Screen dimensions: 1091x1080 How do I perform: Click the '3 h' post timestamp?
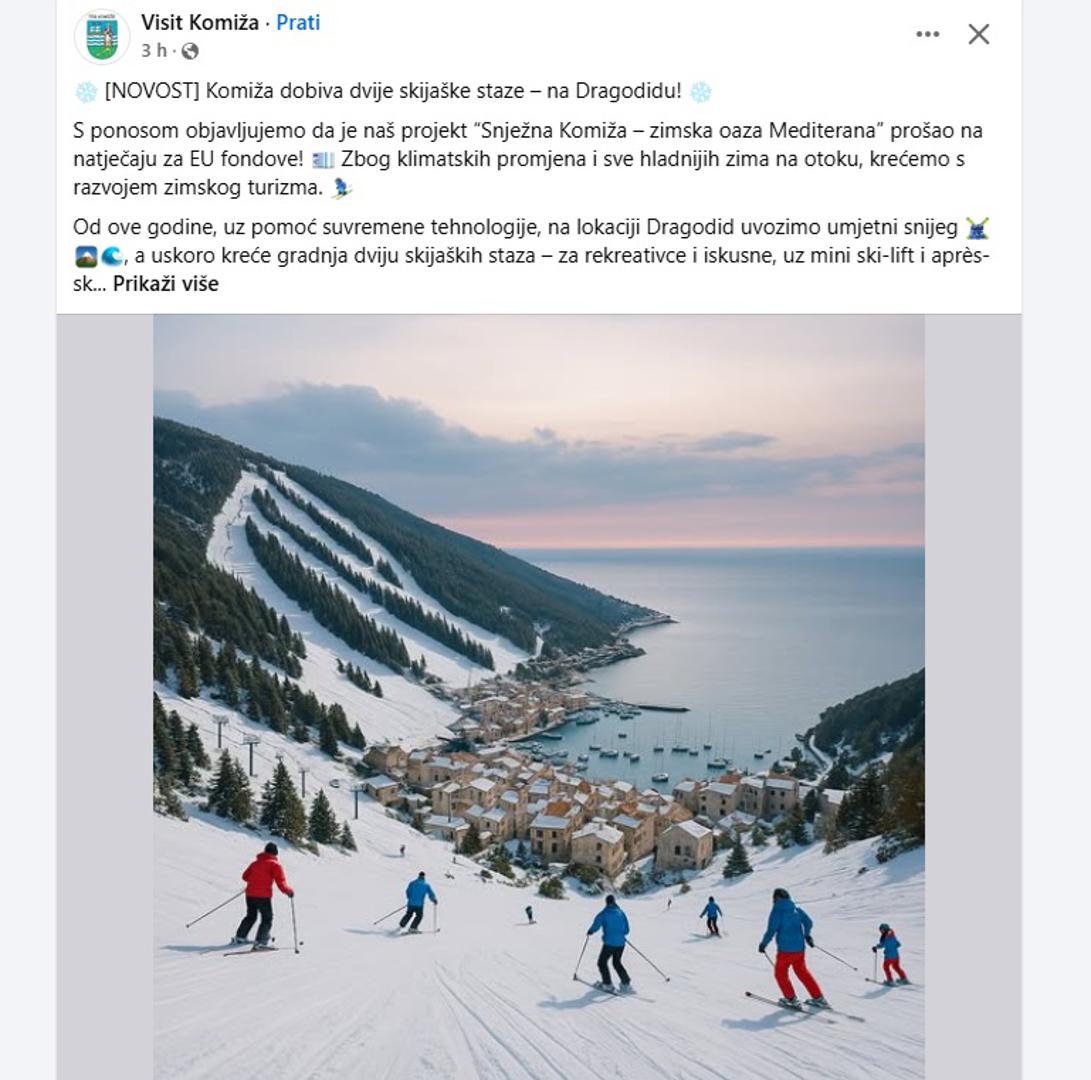(153, 51)
